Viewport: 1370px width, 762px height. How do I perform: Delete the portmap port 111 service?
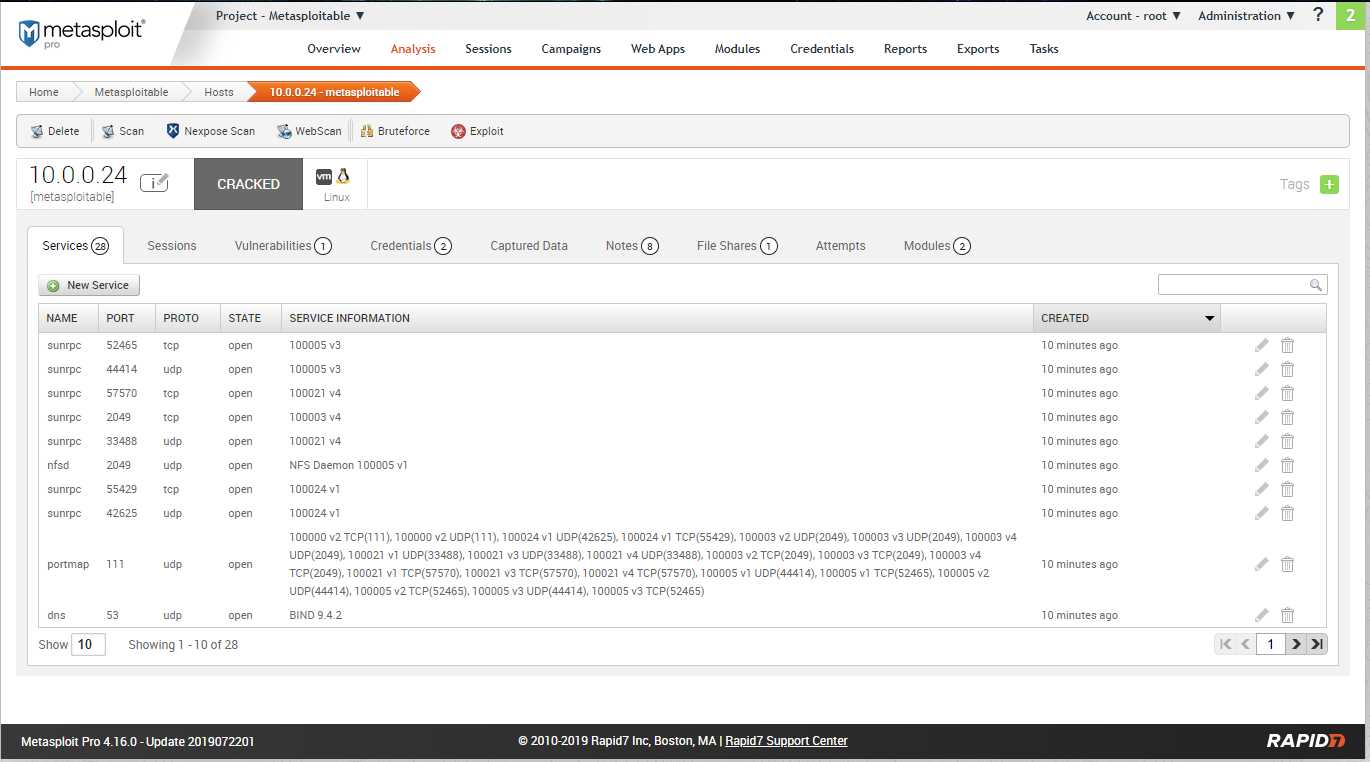(1287, 564)
